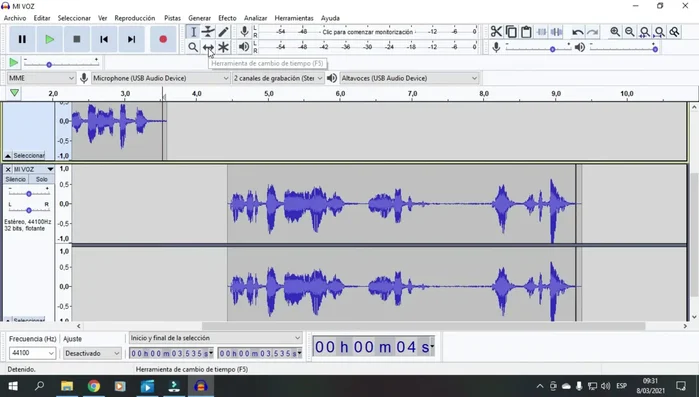
Task: Click the Paste clipboard icon
Action: pyautogui.click(x=526, y=32)
